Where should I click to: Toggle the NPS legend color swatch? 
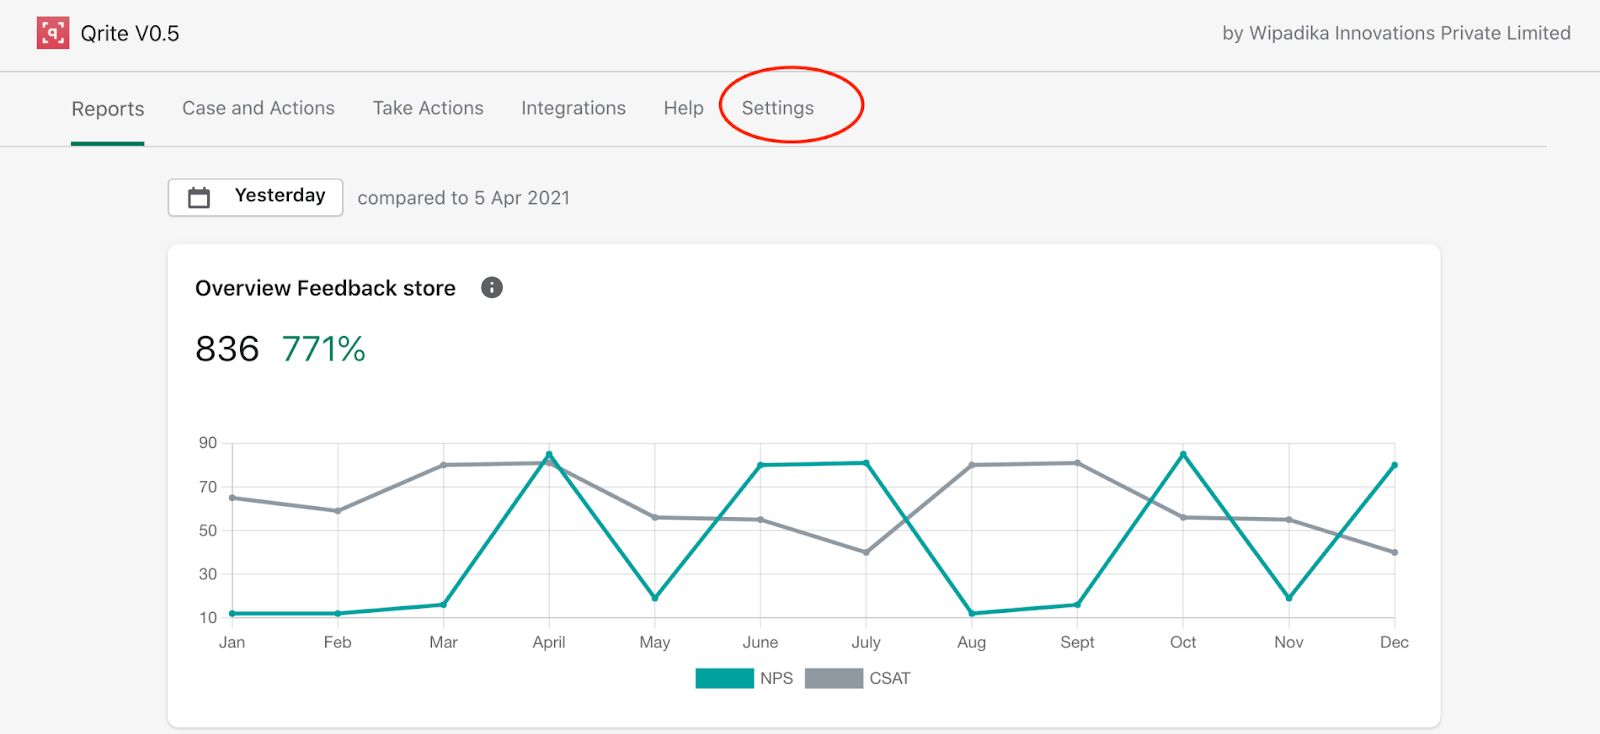tap(724, 678)
